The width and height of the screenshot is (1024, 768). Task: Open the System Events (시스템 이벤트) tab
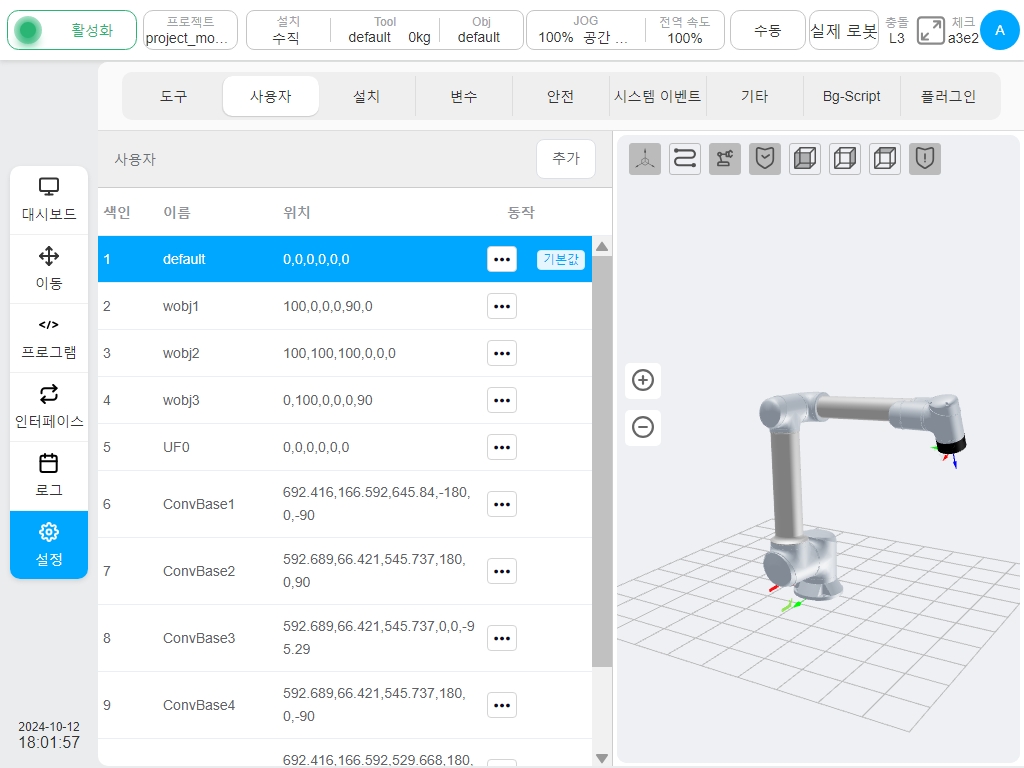click(657, 96)
